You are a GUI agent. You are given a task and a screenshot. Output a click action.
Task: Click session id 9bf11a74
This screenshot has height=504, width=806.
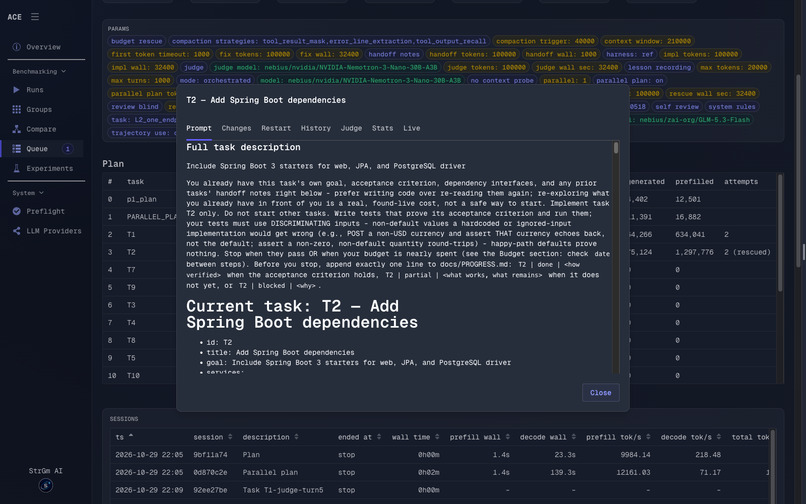point(210,455)
